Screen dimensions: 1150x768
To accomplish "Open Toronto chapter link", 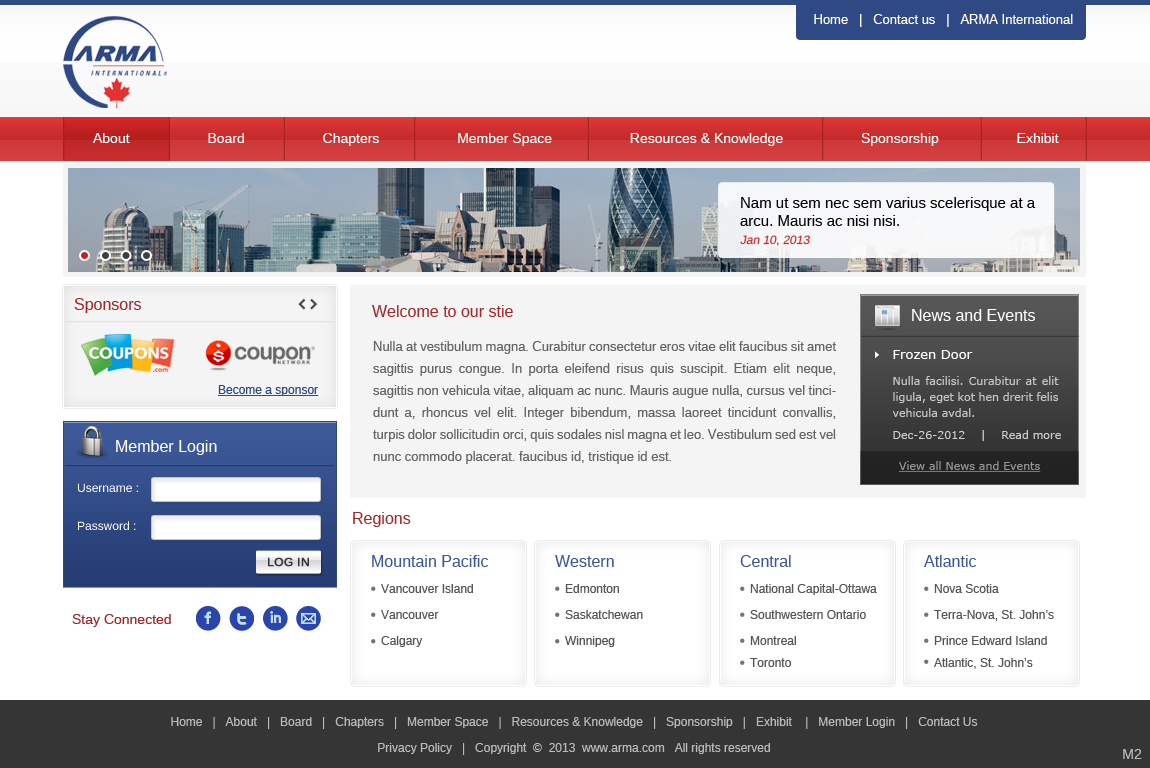I will click(770, 662).
